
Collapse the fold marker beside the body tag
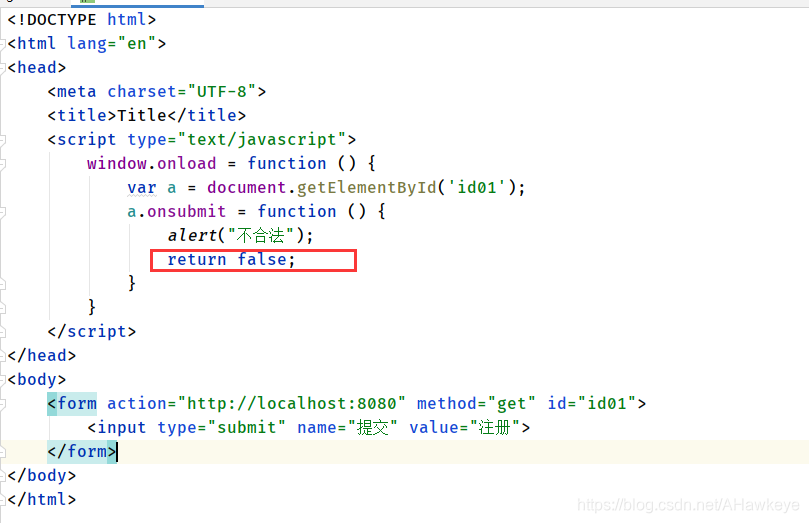click(x=3, y=380)
